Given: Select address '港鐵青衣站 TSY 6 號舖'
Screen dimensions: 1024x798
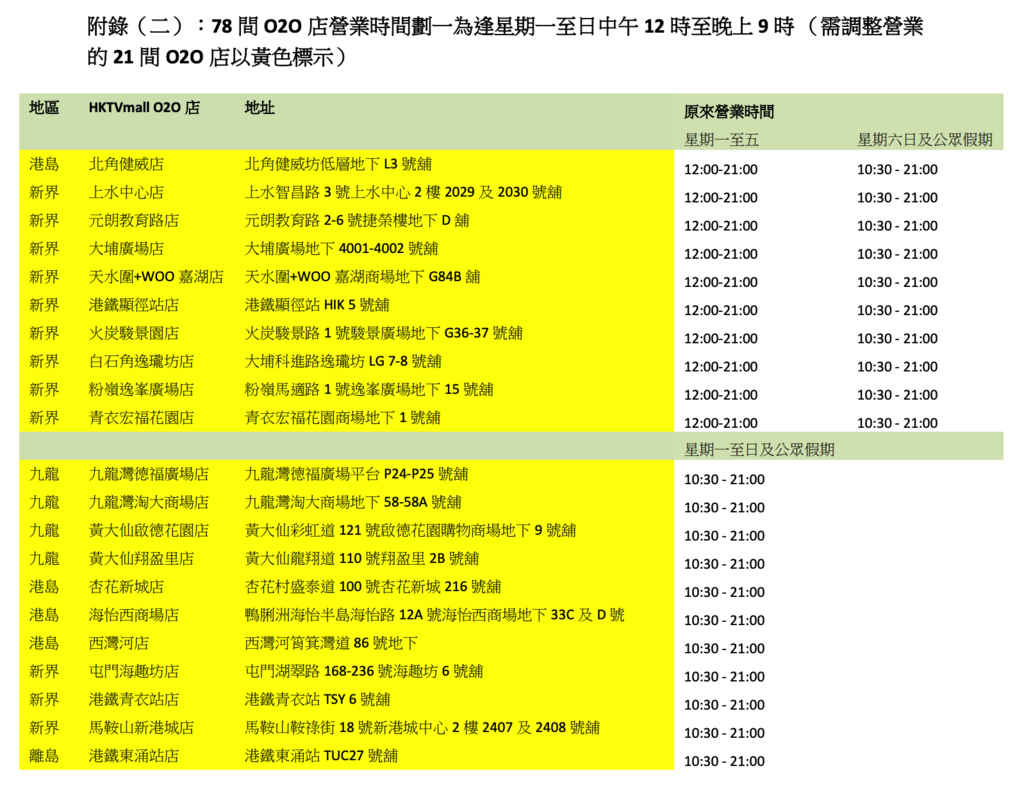Looking at the screenshot, I should [x=317, y=699].
